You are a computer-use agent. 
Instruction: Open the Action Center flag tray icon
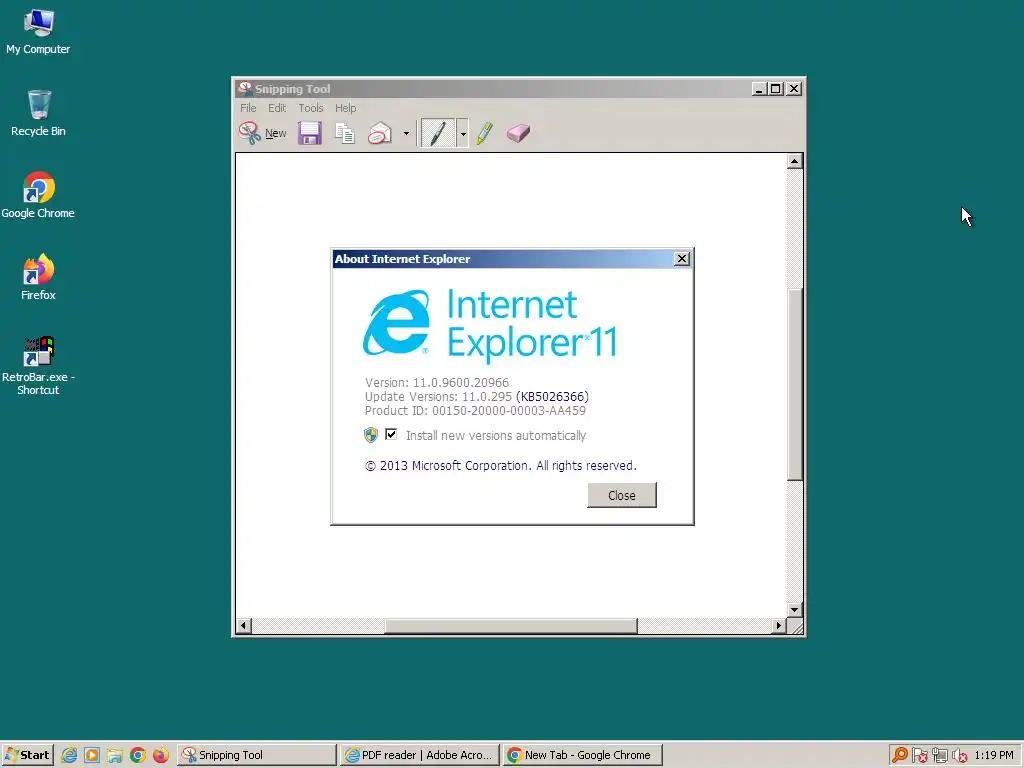pyautogui.click(x=920, y=755)
